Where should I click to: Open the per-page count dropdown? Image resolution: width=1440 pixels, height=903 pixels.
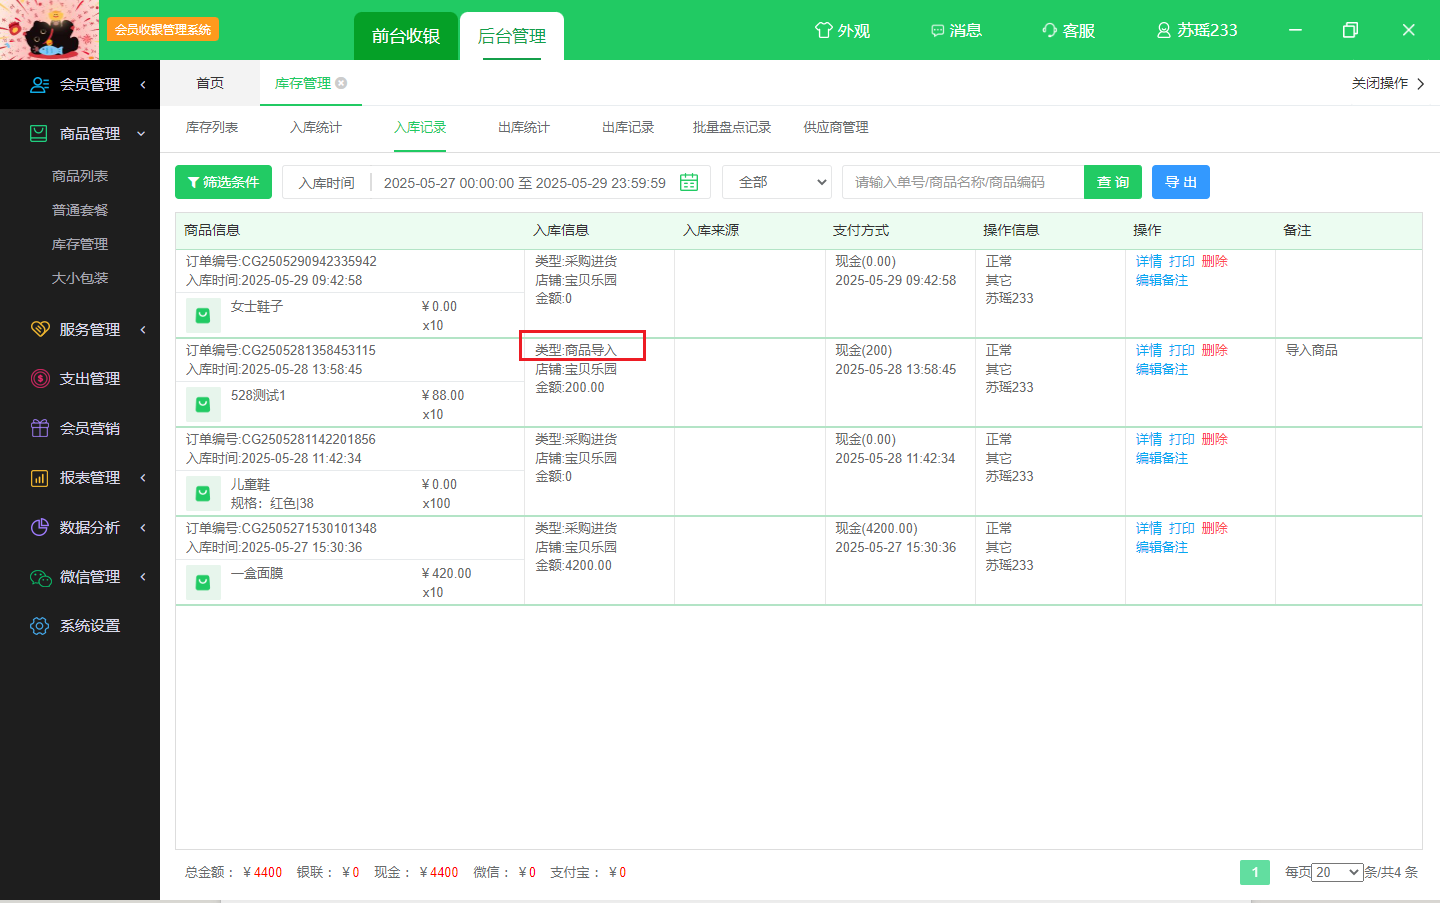click(1337, 872)
